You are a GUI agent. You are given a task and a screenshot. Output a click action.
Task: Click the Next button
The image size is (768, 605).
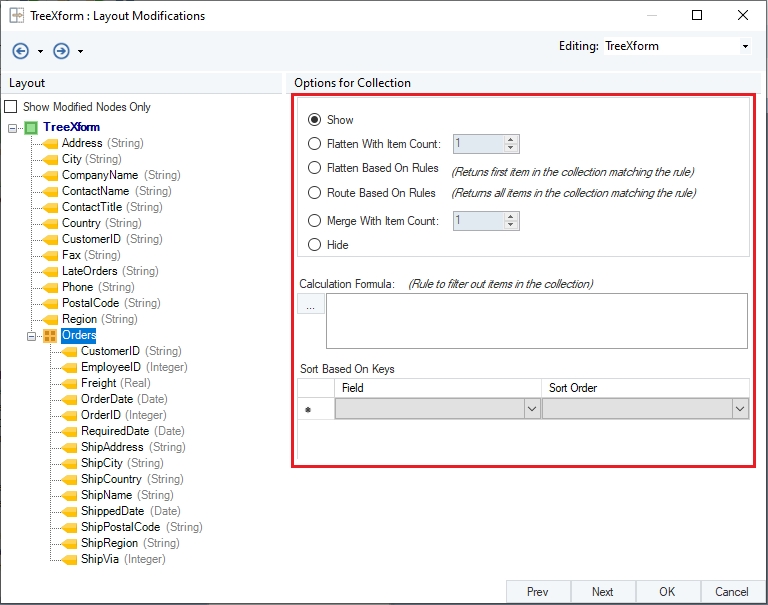point(602,591)
